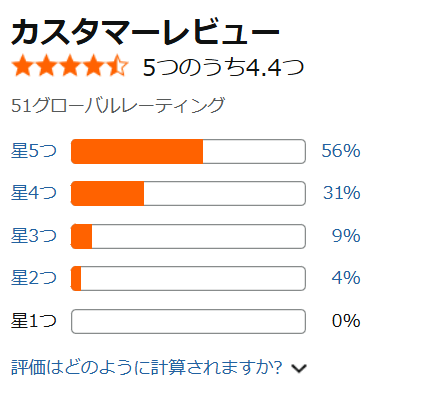Expand the chevron beside 評価はどのように計算されますか?
The height and width of the screenshot is (407, 421).
pos(299,368)
